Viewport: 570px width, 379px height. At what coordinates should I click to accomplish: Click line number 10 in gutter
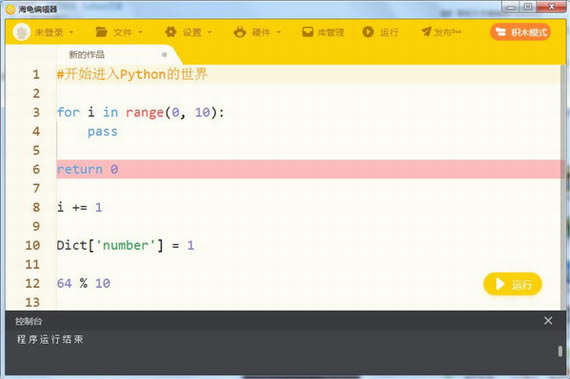click(x=32, y=245)
